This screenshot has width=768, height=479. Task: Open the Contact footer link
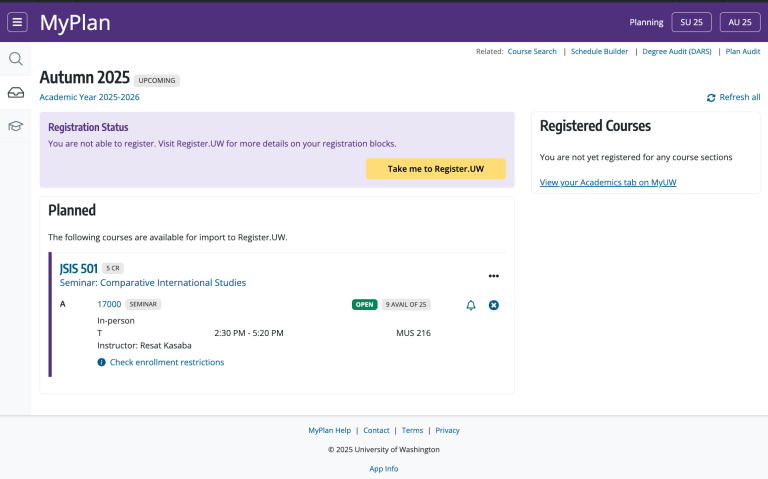coord(376,431)
